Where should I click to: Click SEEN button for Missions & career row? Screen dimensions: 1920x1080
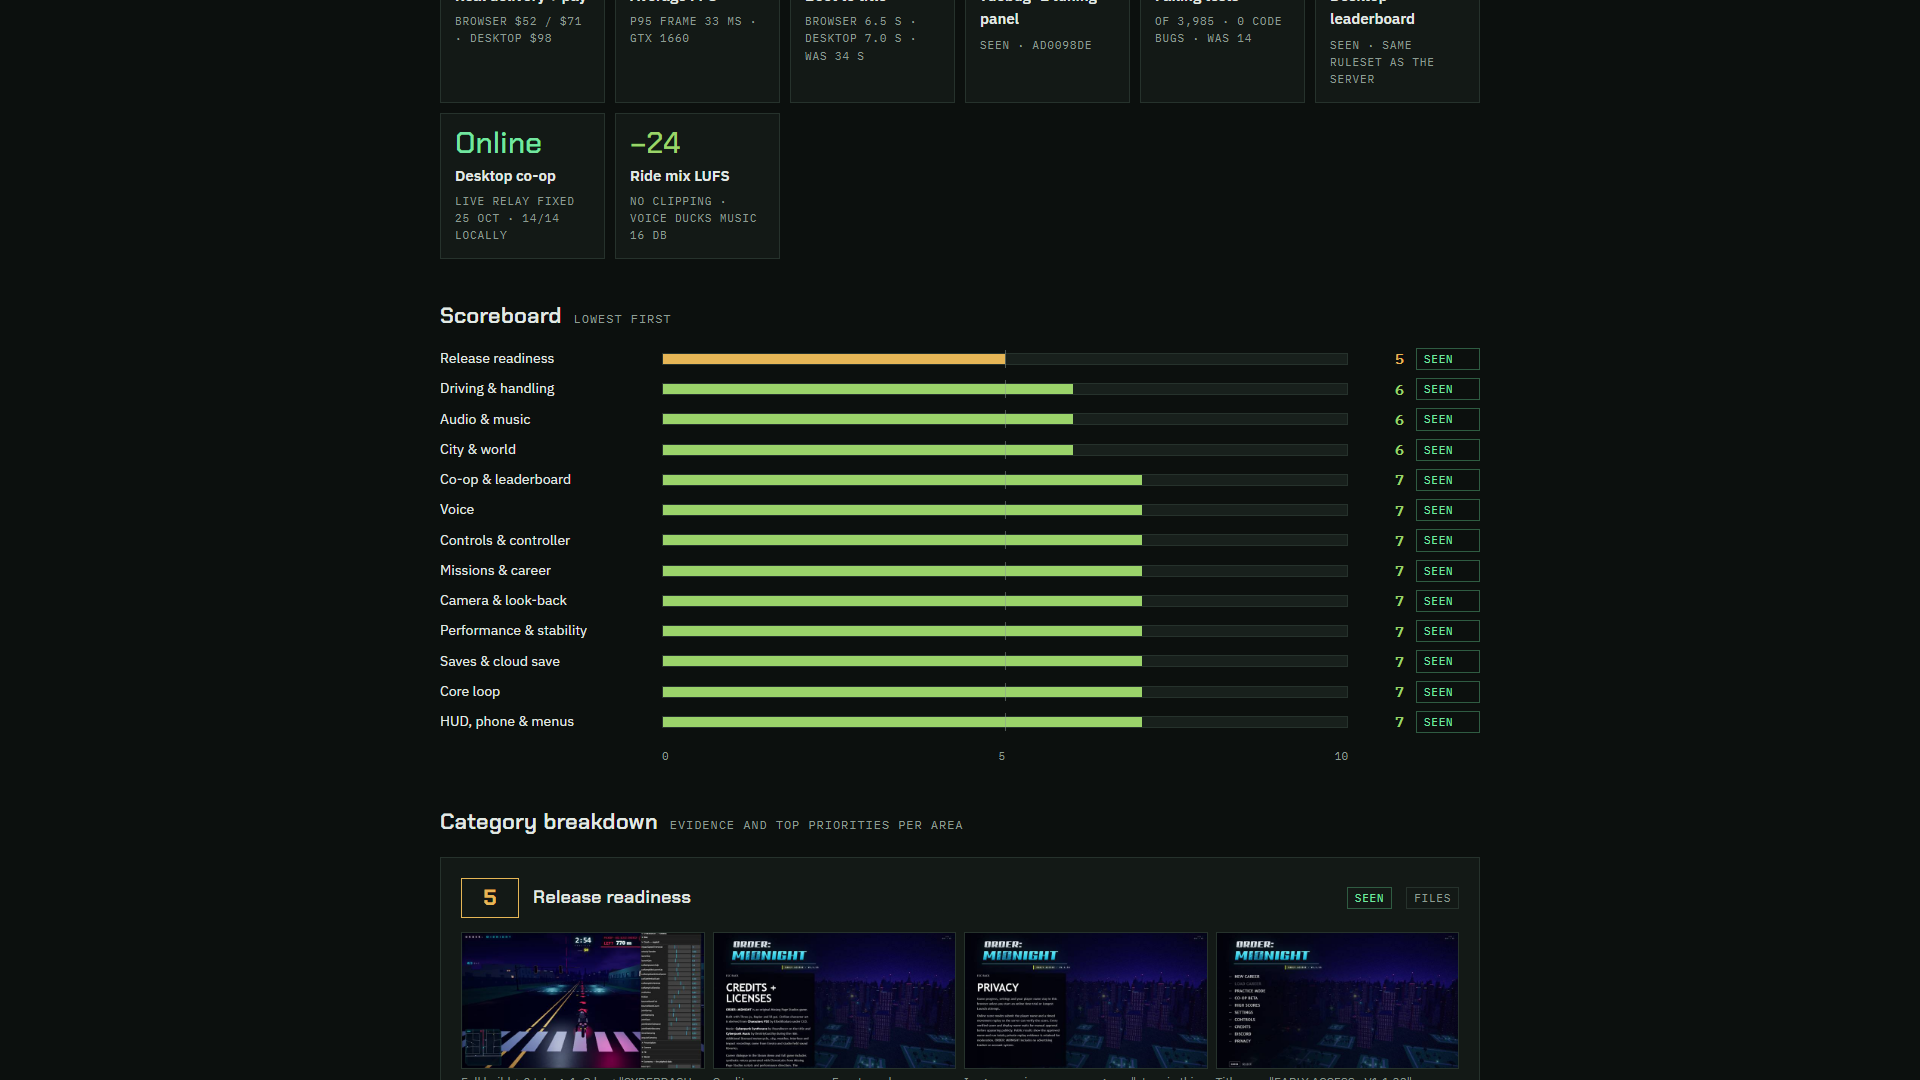click(x=1447, y=571)
